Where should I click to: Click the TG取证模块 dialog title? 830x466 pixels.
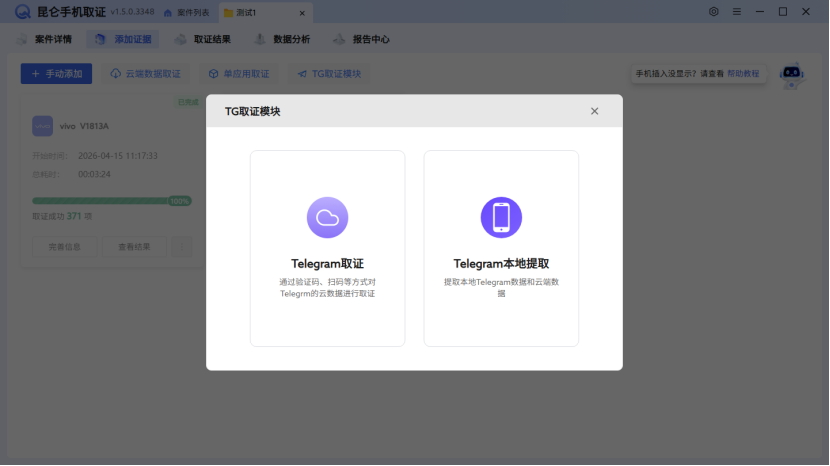252,111
